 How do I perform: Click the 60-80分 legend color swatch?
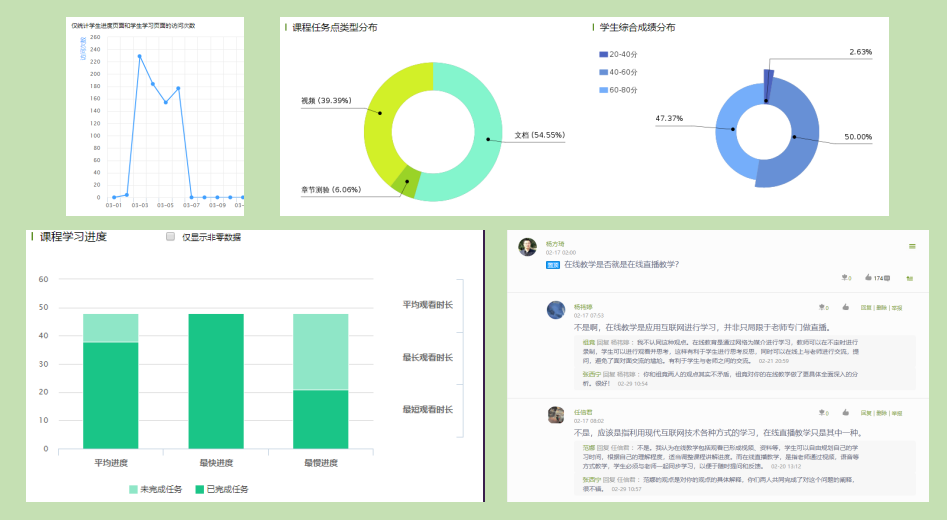(603, 90)
